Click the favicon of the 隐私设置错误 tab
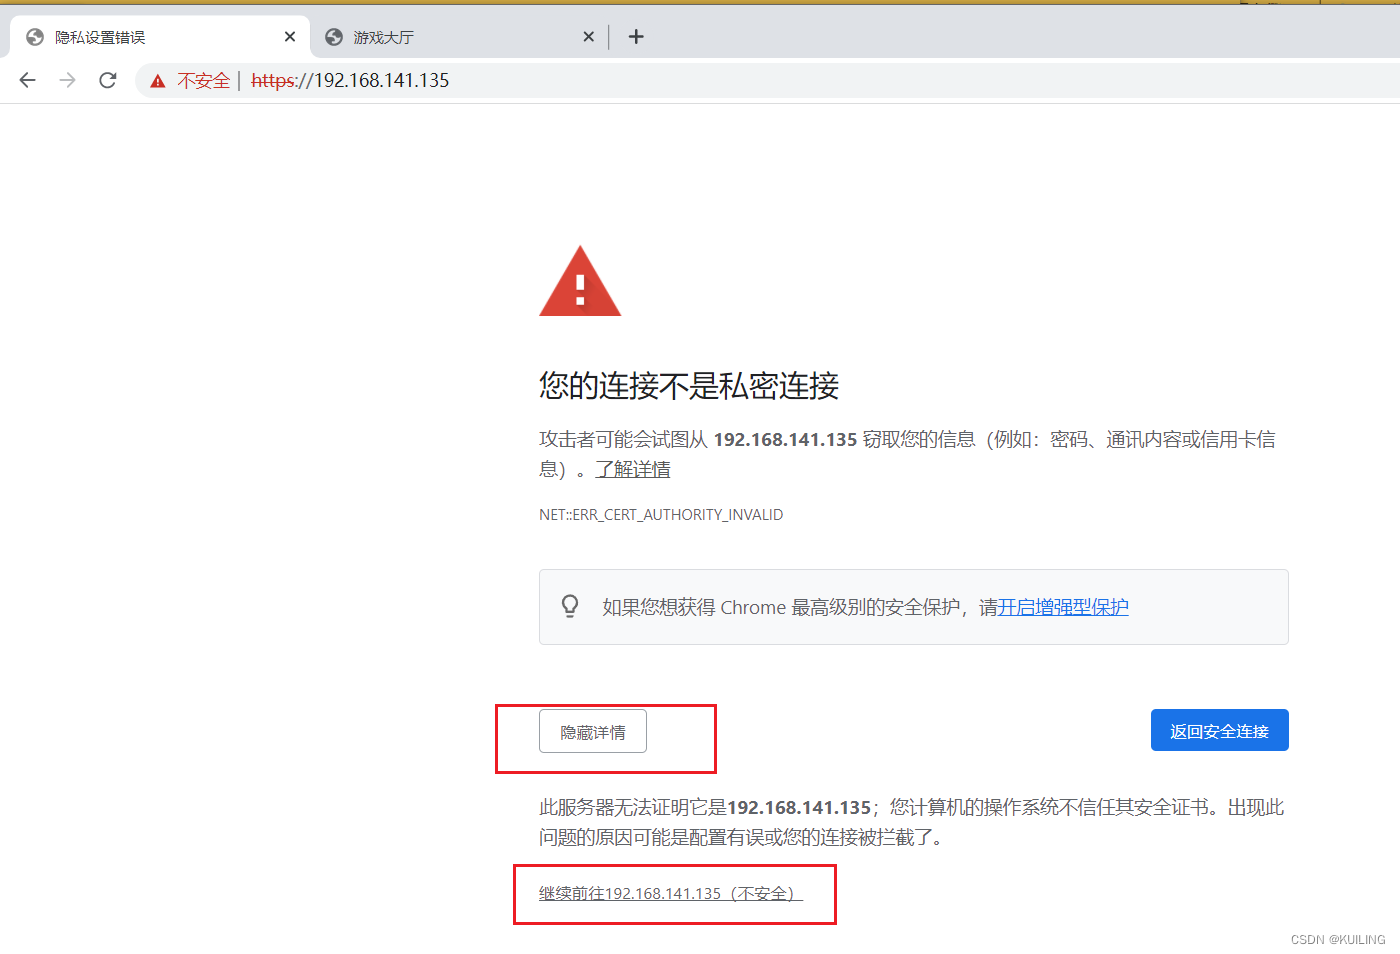Viewport: 1400px width, 954px height. (34, 36)
